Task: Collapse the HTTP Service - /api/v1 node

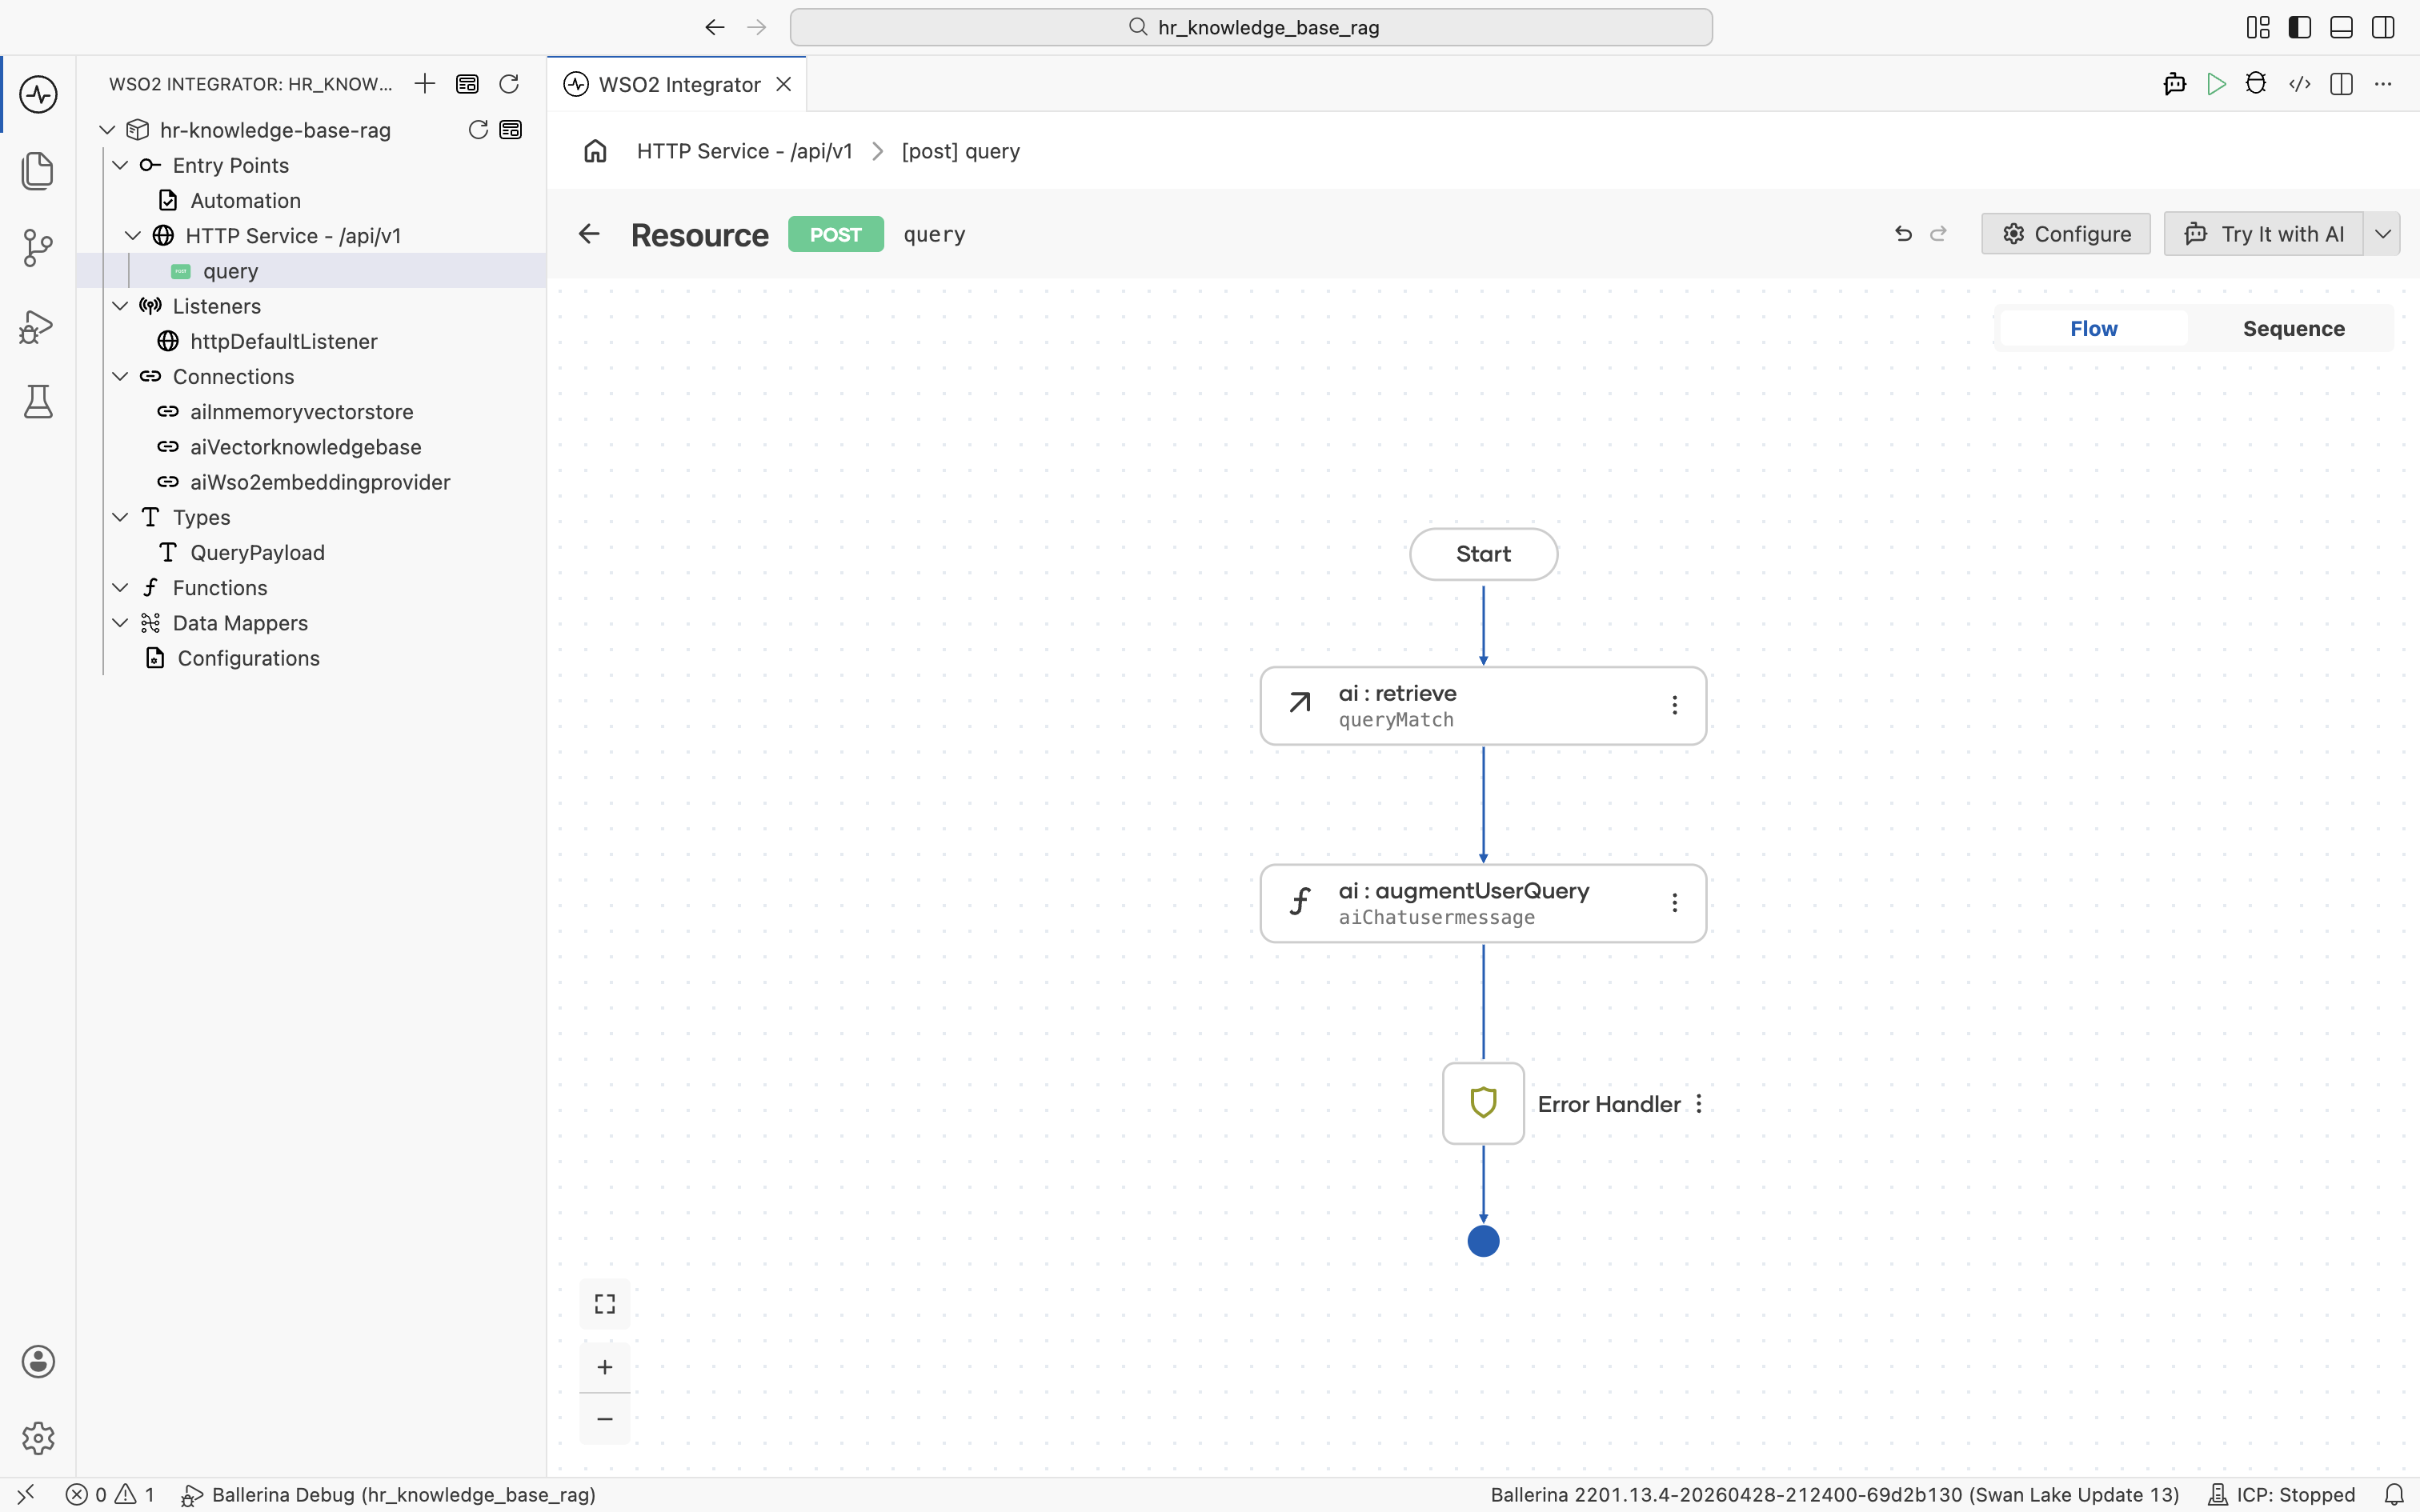Action: pos(133,236)
